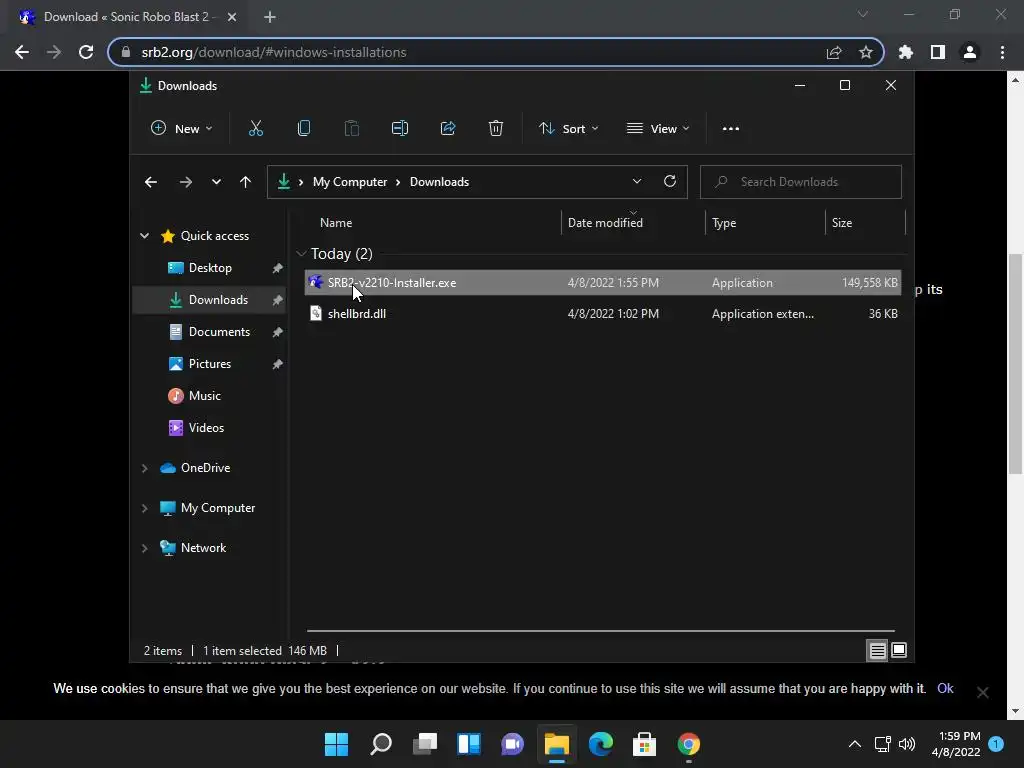
Task: Toggle Chrome side panel icon
Action: tap(937, 52)
